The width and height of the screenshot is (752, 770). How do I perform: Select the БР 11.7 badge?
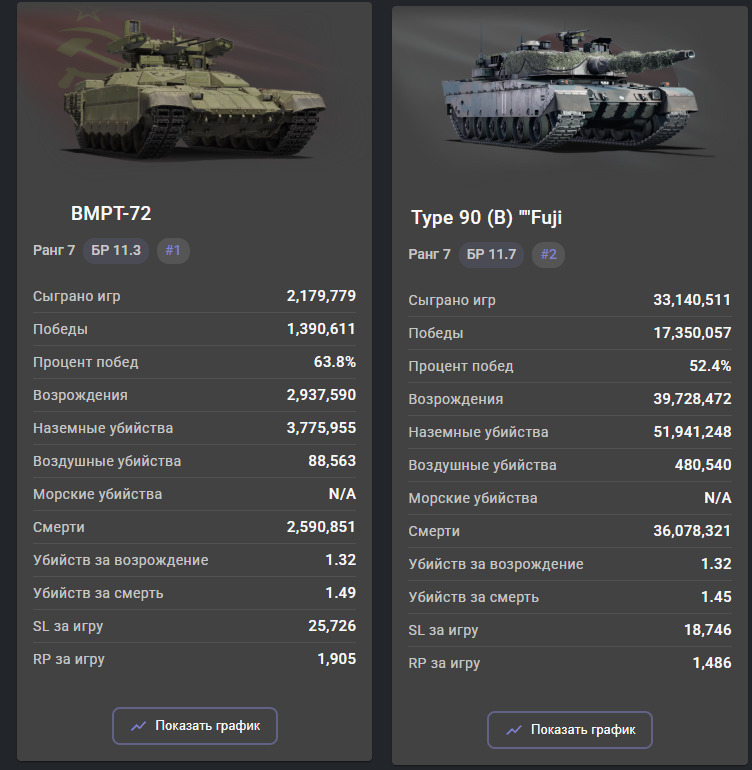point(491,254)
